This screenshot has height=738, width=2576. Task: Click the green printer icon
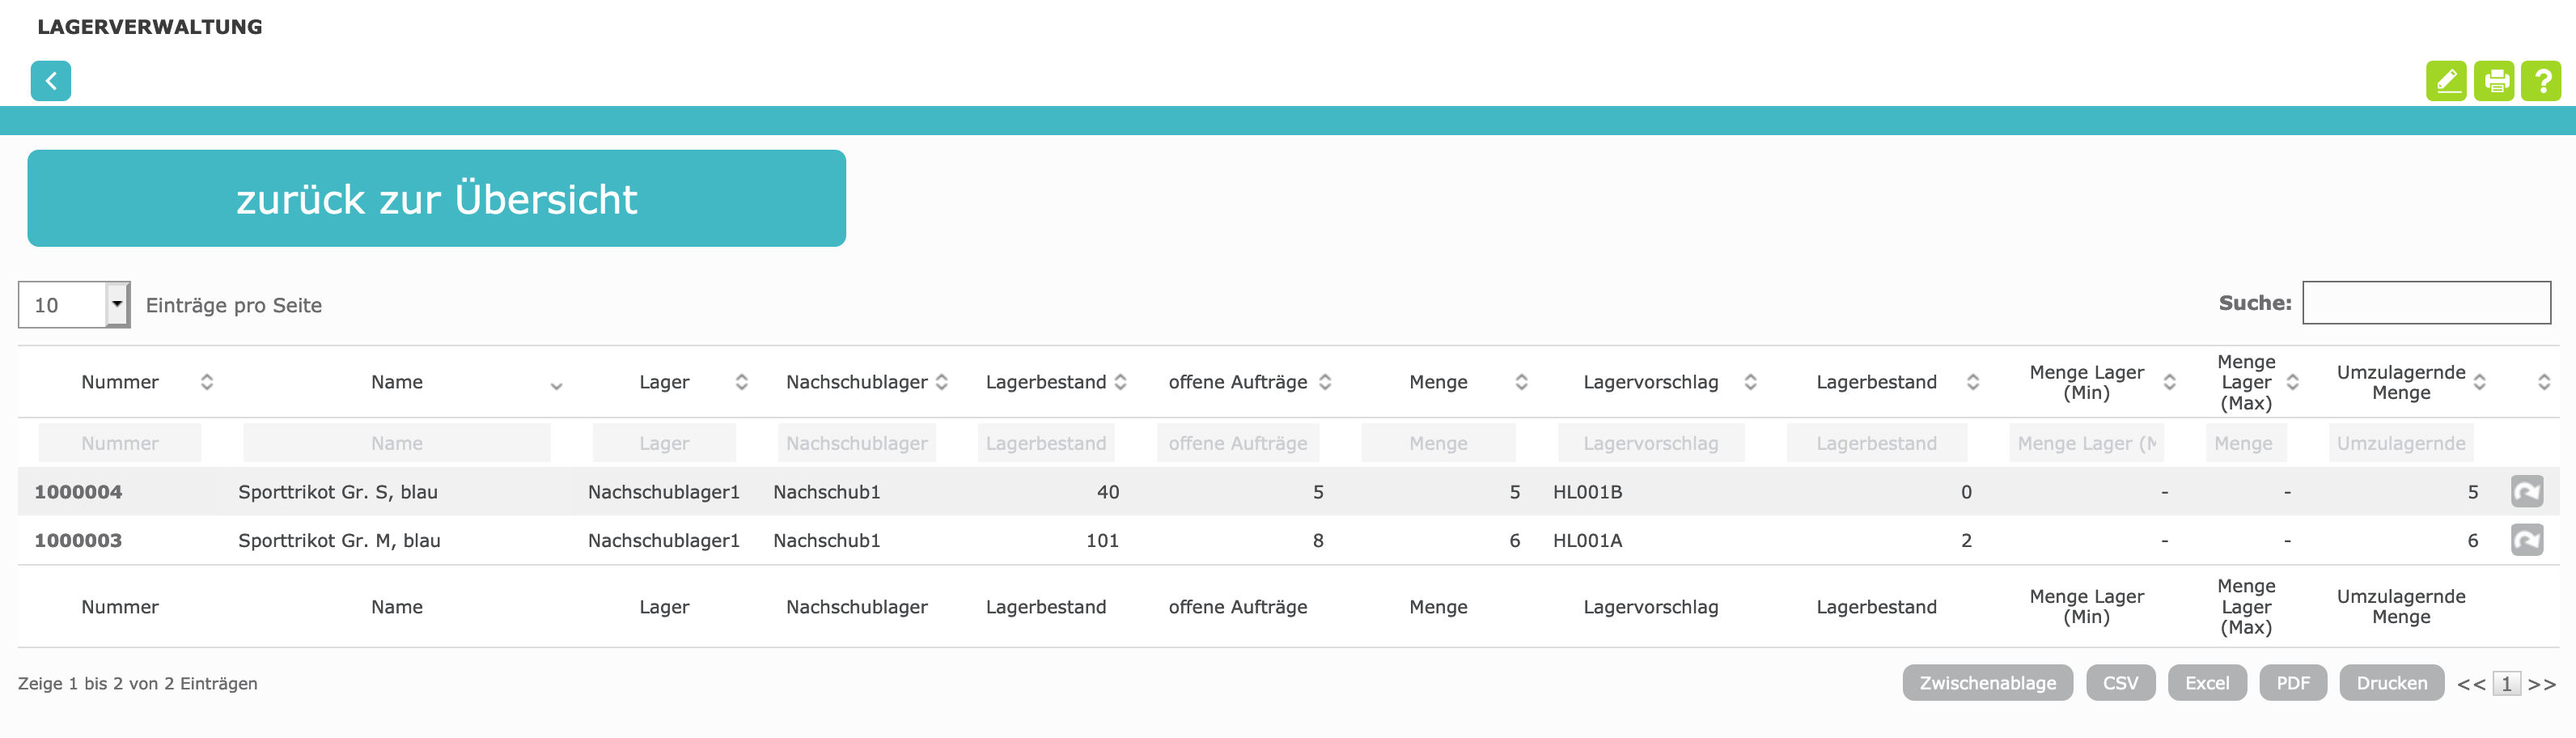(2493, 81)
